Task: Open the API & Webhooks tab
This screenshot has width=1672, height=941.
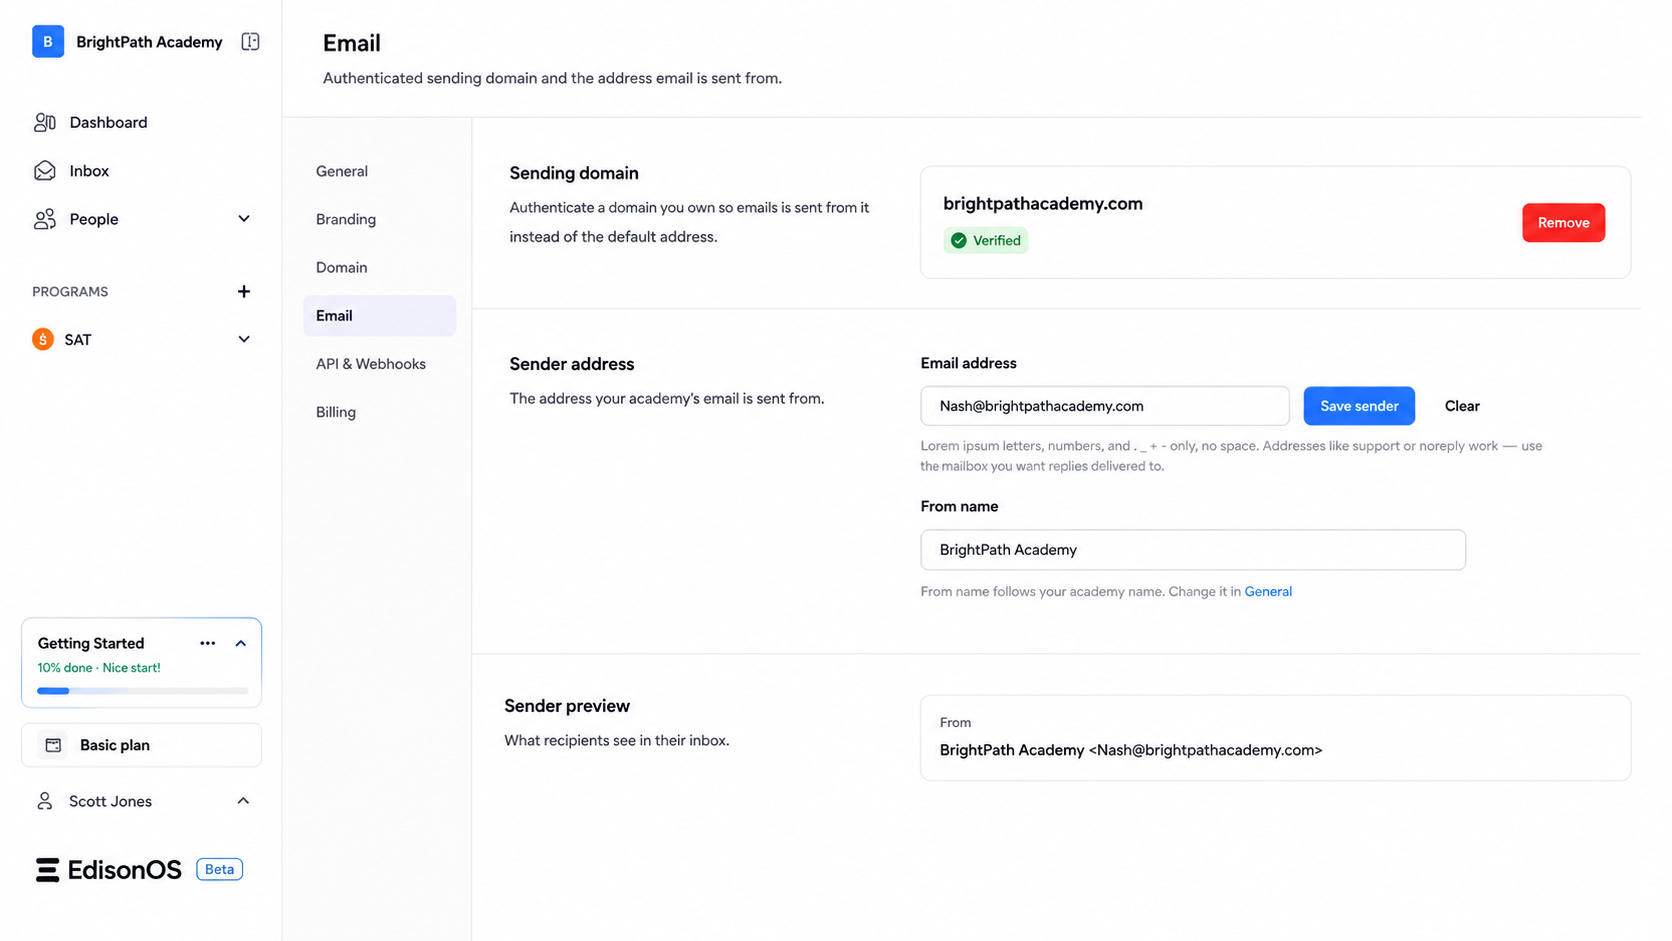Action: click(380, 364)
